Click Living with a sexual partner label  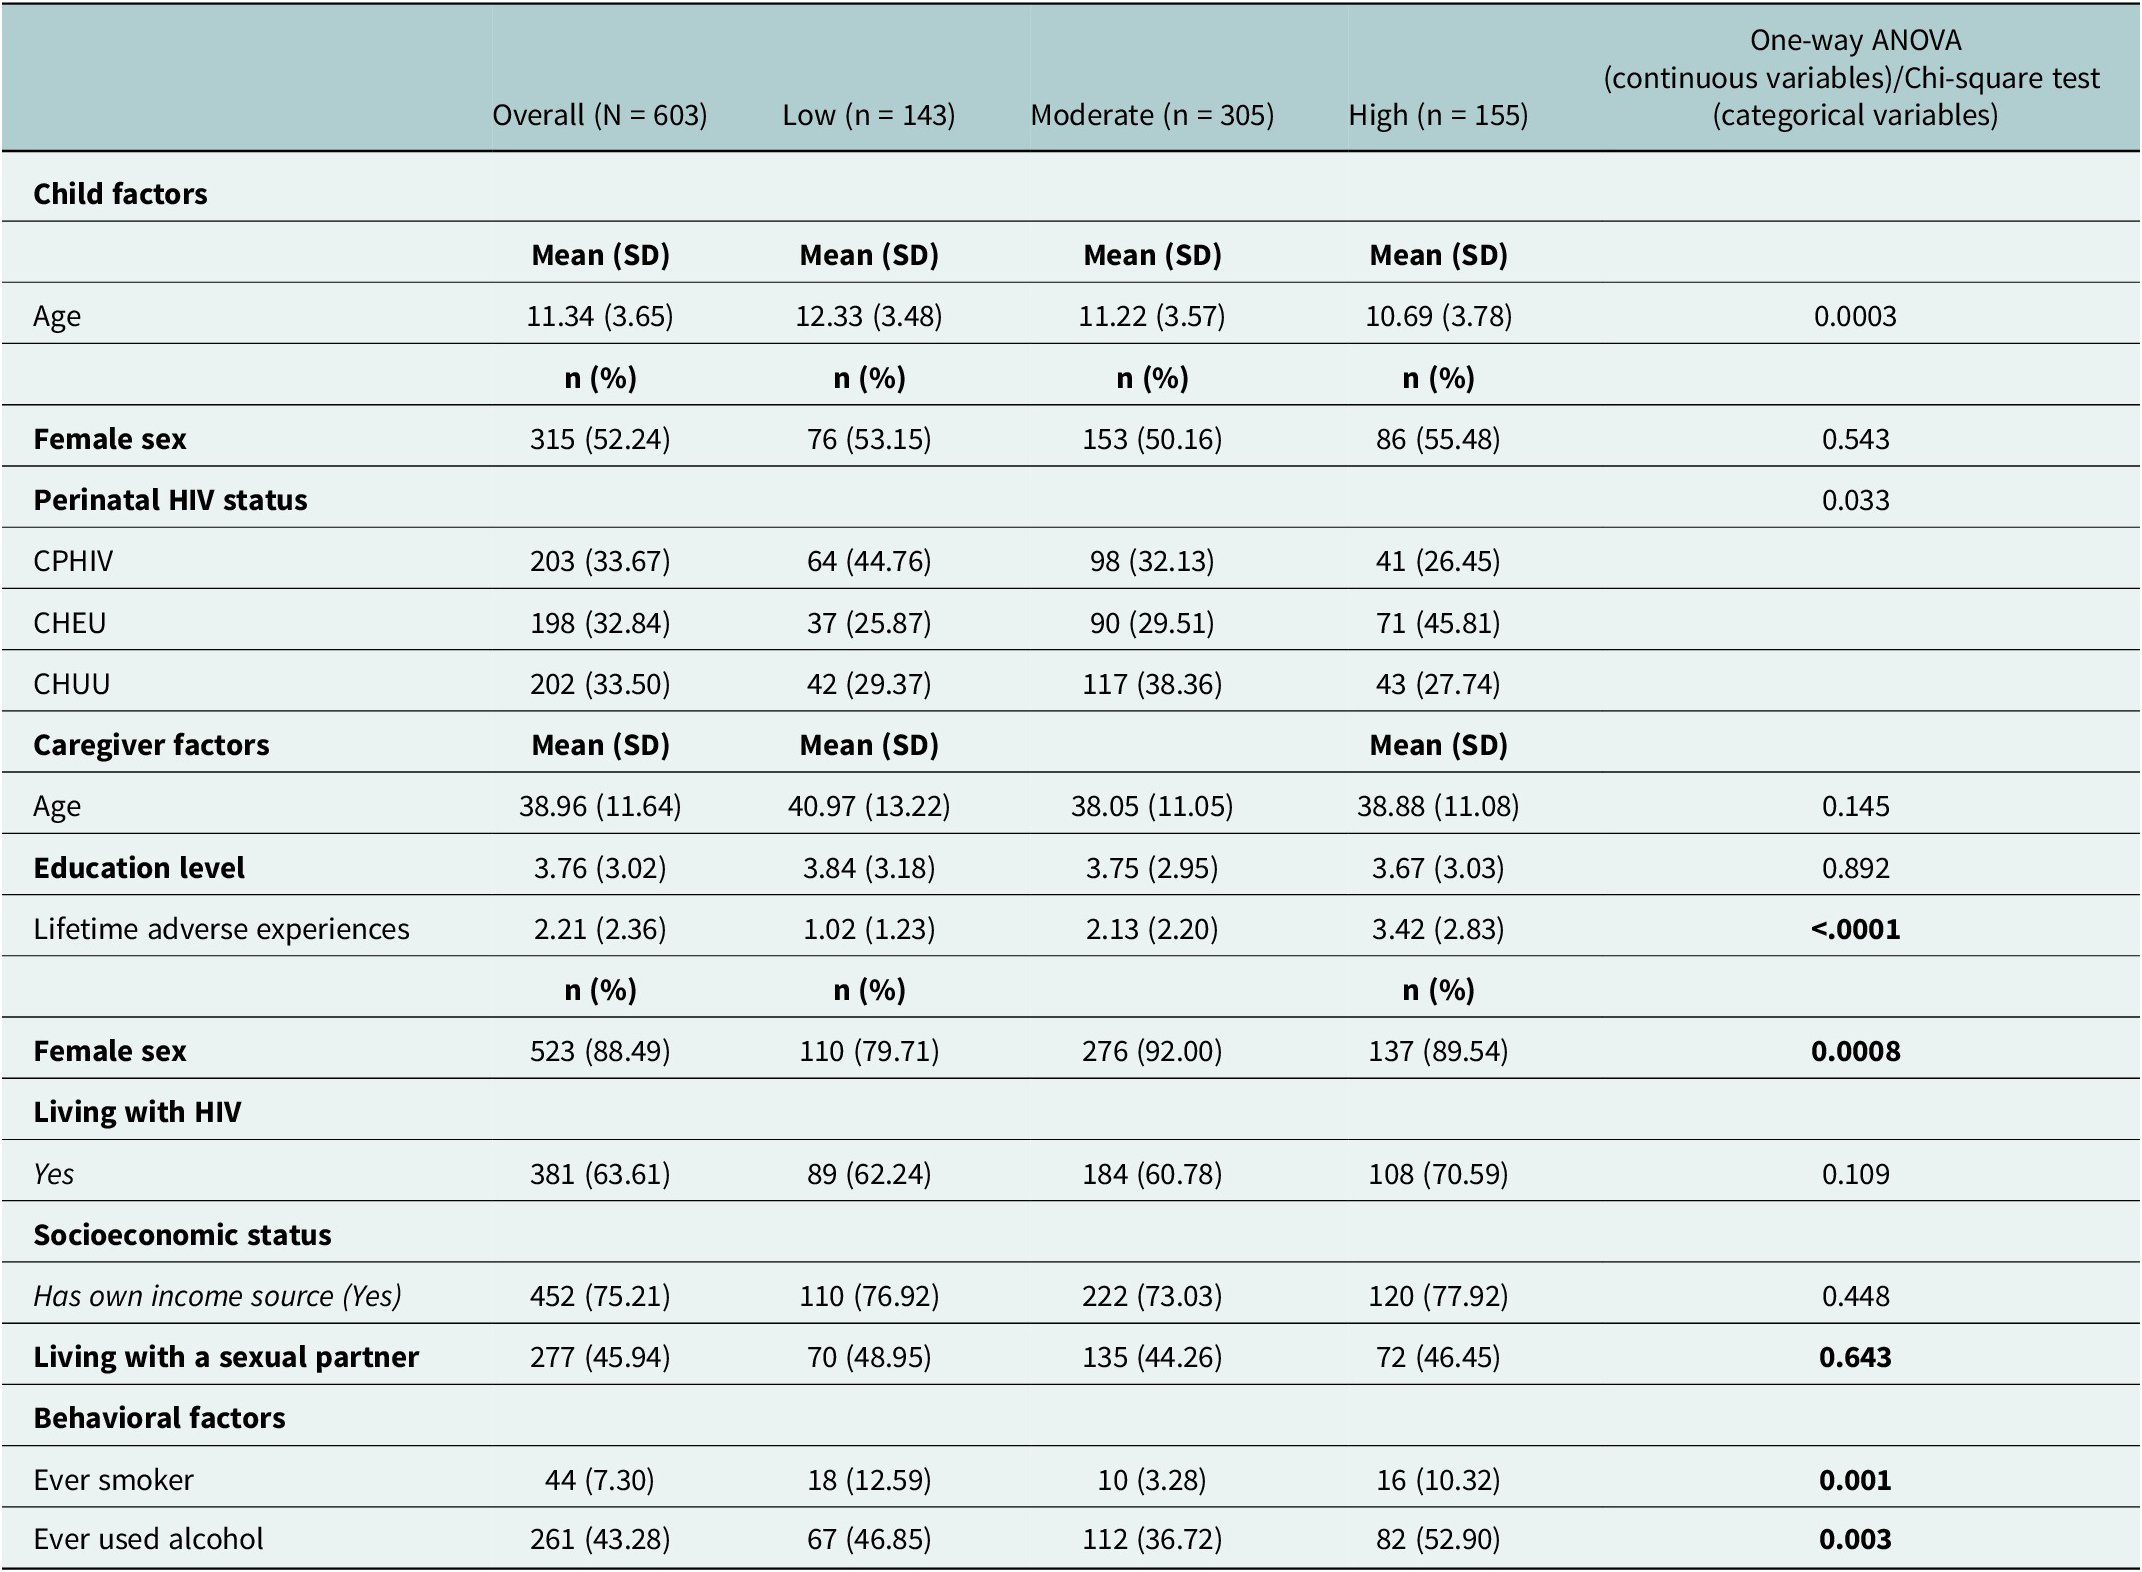tap(226, 1356)
